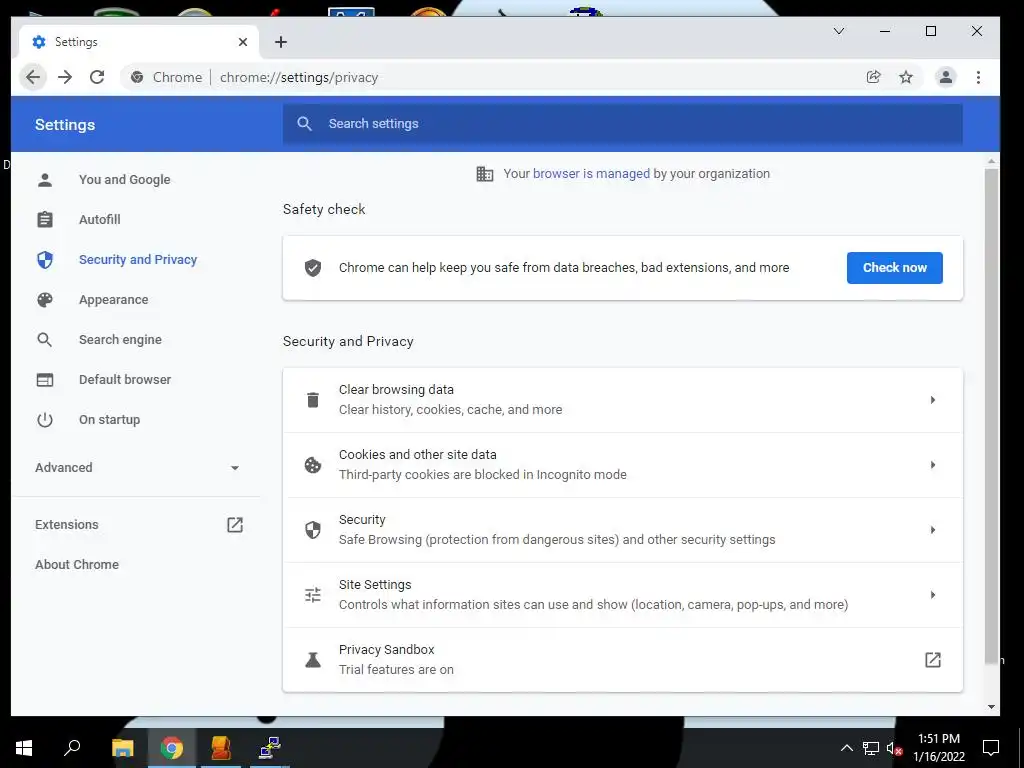Screen dimensions: 1024x768
Task: Open Windows taskbar search
Action: [72, 748]
